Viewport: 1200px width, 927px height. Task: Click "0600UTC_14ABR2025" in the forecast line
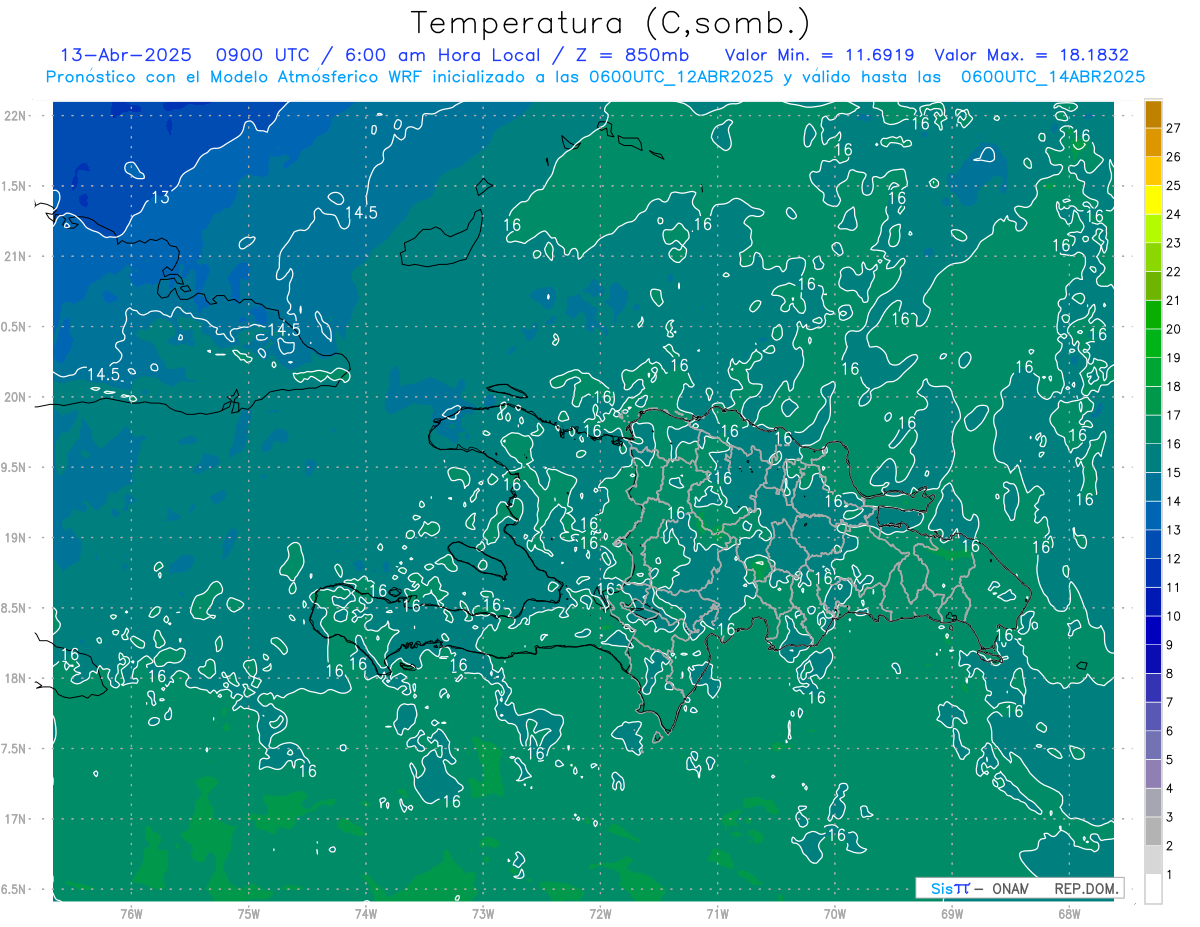pyautogui.click(x=1052, y=76)
